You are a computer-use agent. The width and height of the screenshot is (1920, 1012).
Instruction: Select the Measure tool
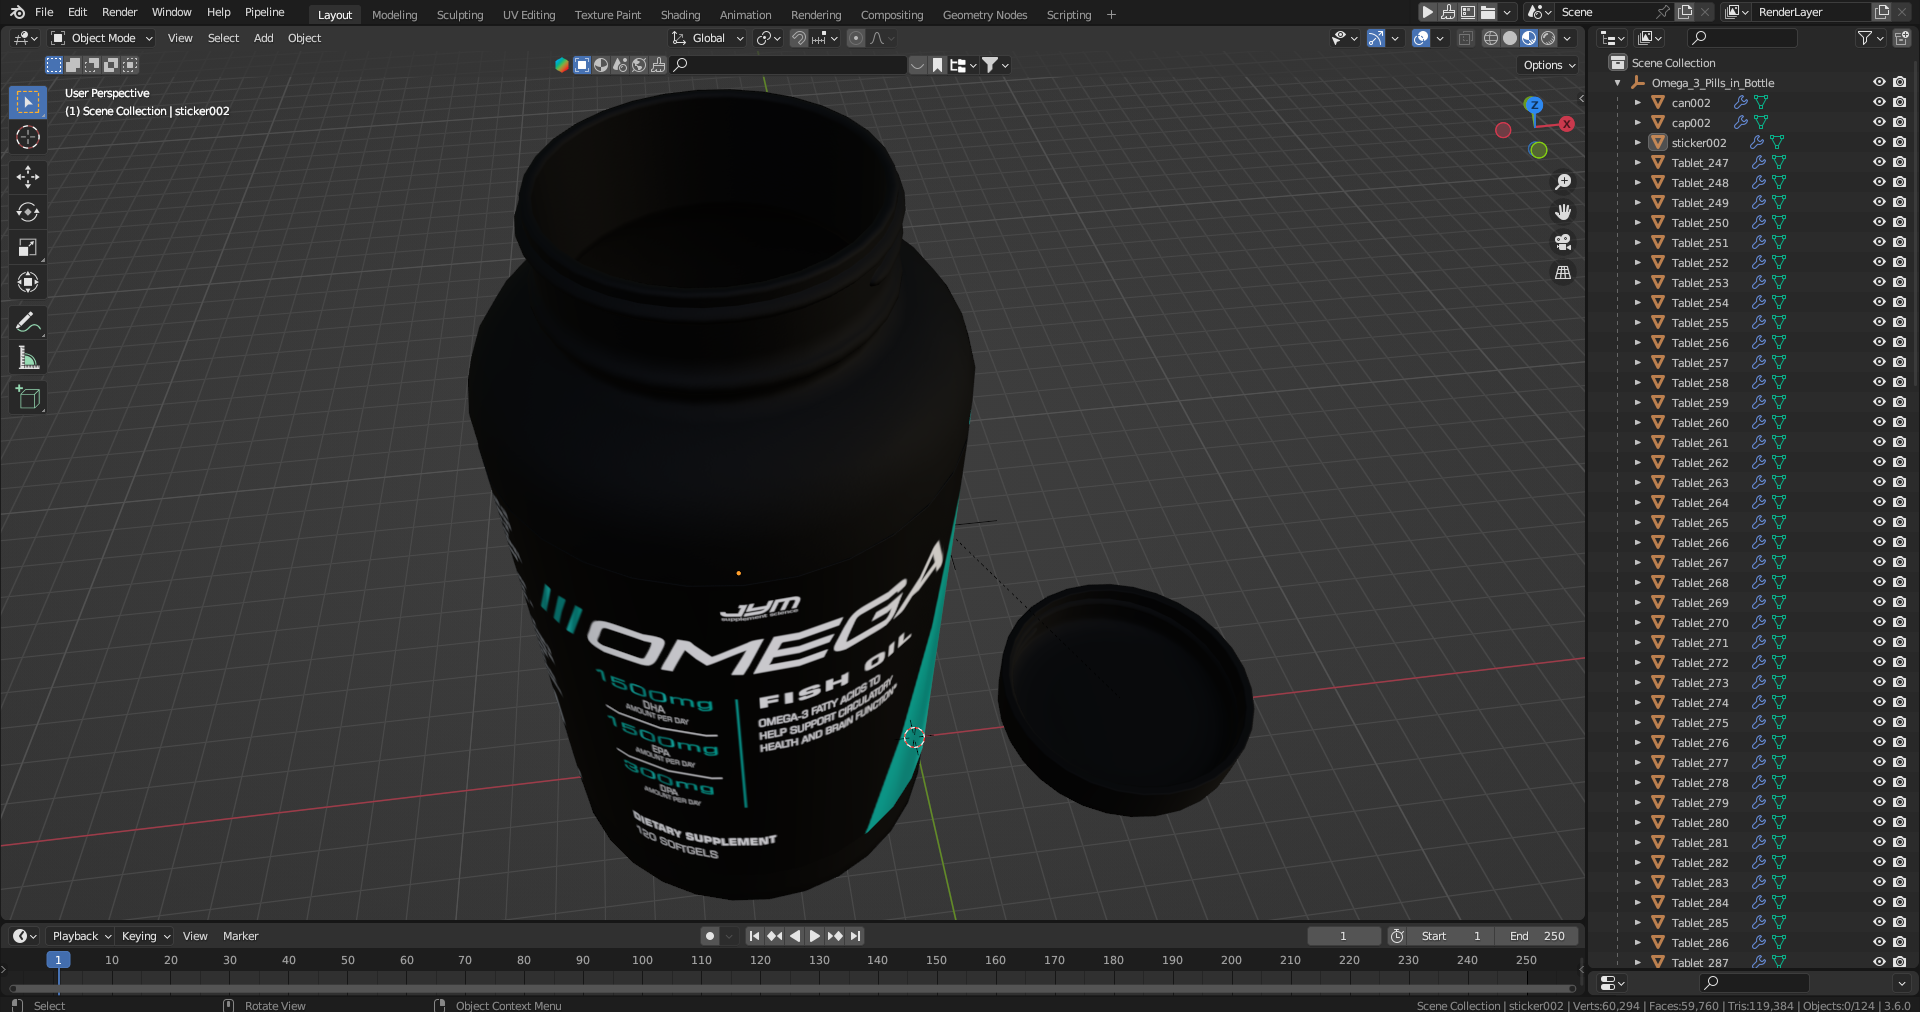tap(28, 357)
